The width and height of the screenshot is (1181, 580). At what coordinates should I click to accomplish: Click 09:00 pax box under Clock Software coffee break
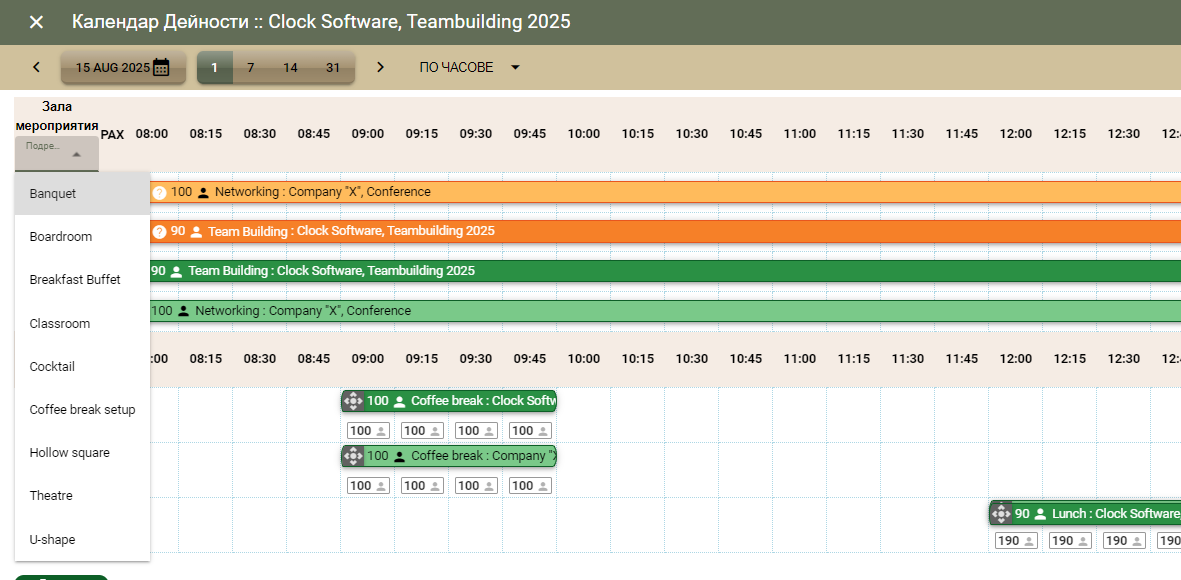pos(368,431)
